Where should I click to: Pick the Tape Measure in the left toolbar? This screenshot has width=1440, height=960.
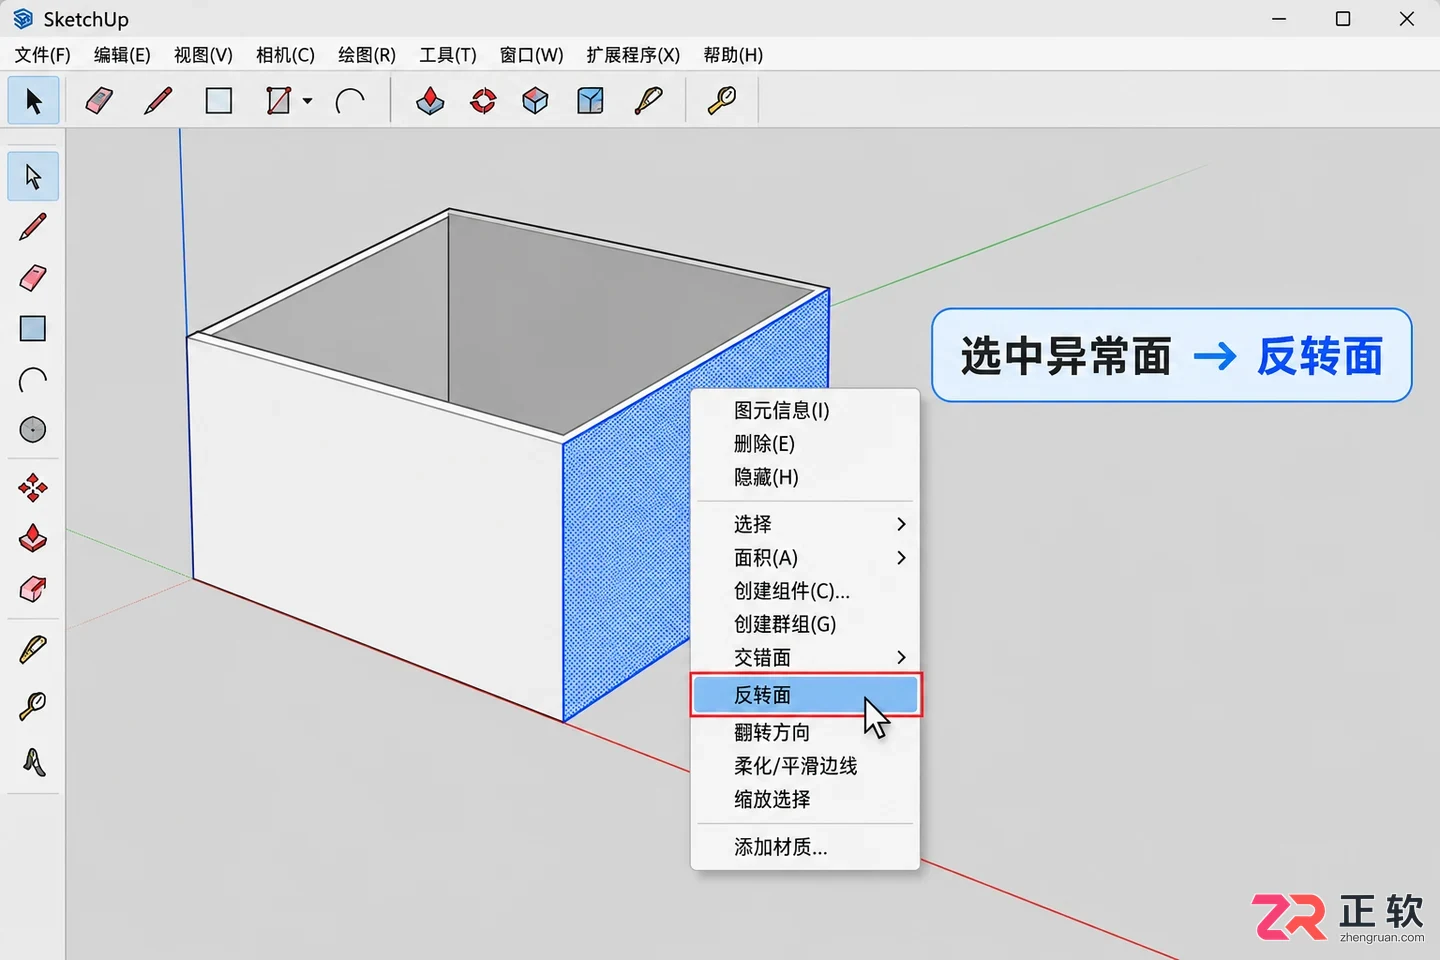(x=33, y=651)
